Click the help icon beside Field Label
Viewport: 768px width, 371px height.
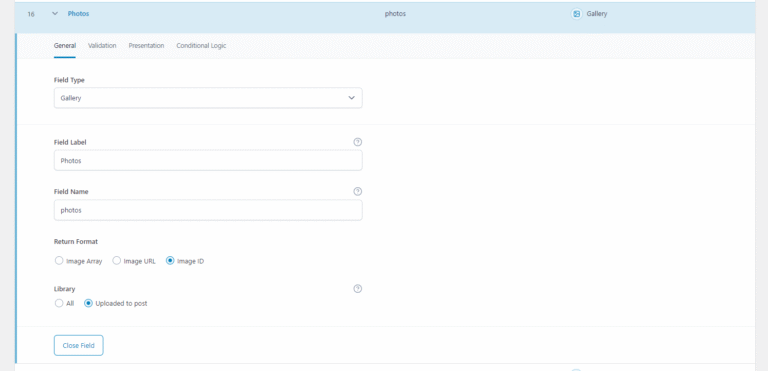click(x=358, y=142)
